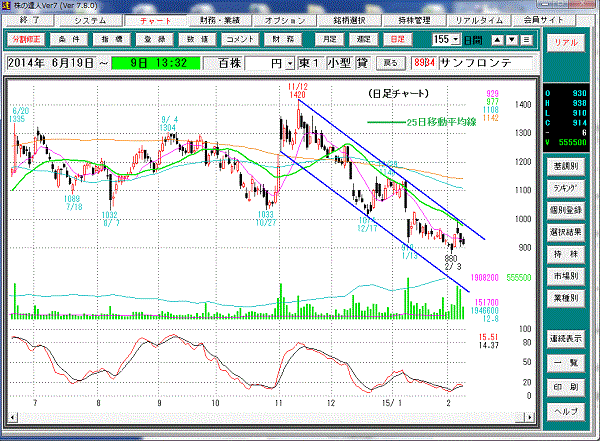Select the チャート menu tab
Image resolution: width=600 pixels, height=442 pixels.
[x=155, y=20]
